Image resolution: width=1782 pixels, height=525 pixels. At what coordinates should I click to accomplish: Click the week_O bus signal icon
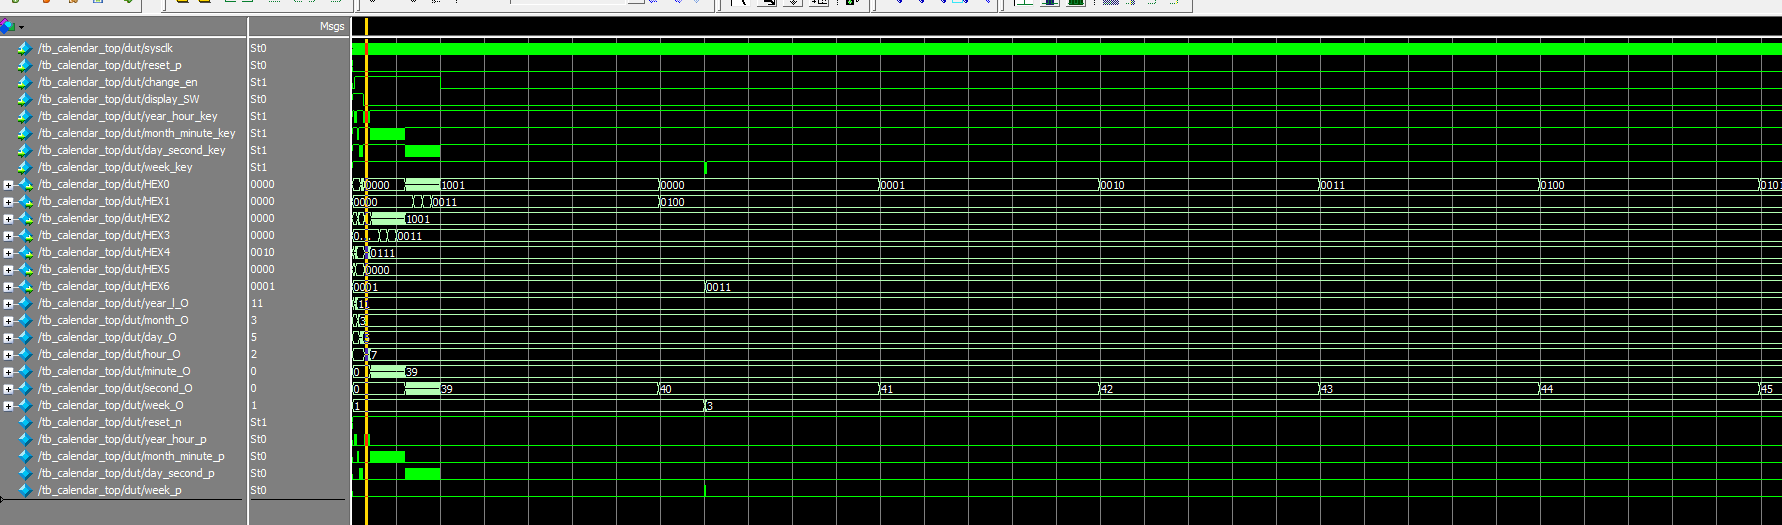25,405
